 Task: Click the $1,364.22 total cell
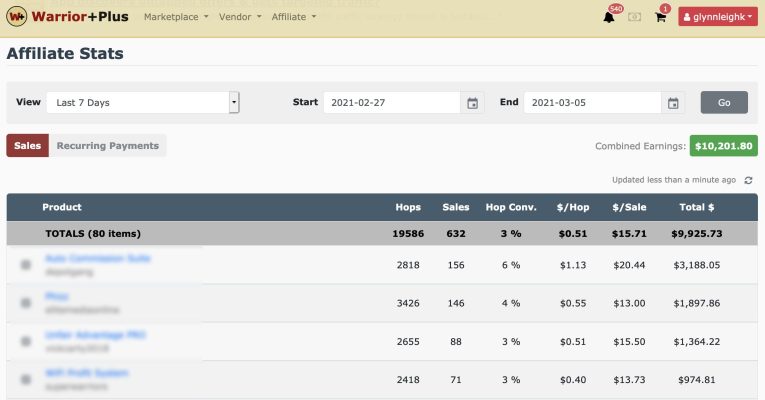coord(697,341)
